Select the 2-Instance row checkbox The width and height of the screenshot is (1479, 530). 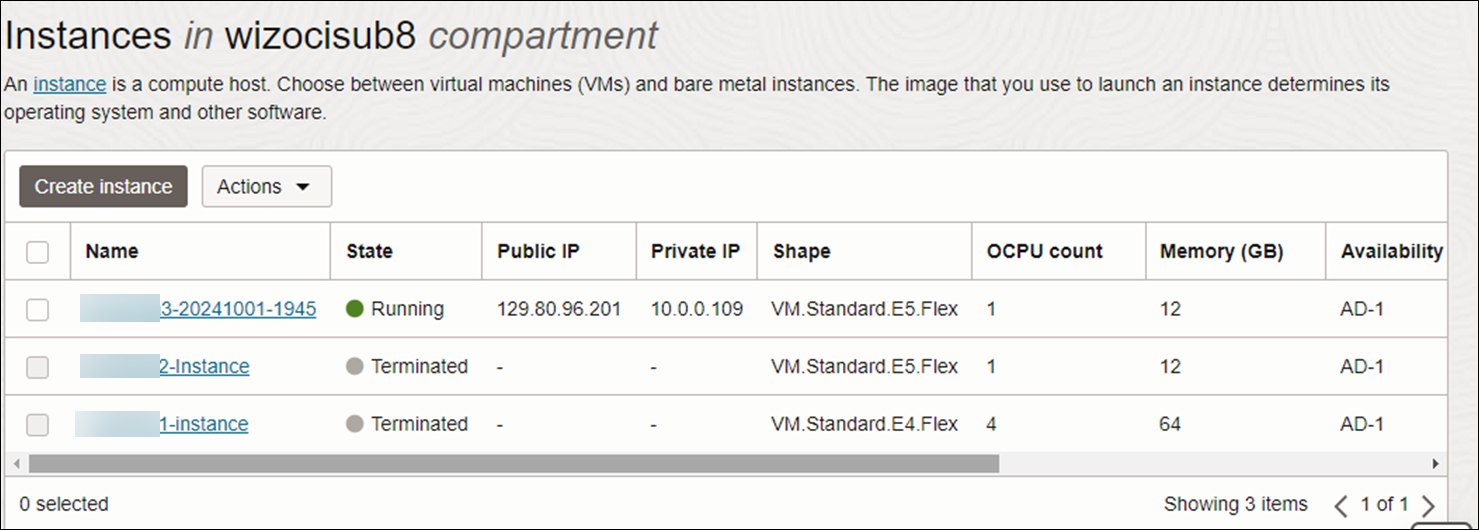click(x=38, y=367)
